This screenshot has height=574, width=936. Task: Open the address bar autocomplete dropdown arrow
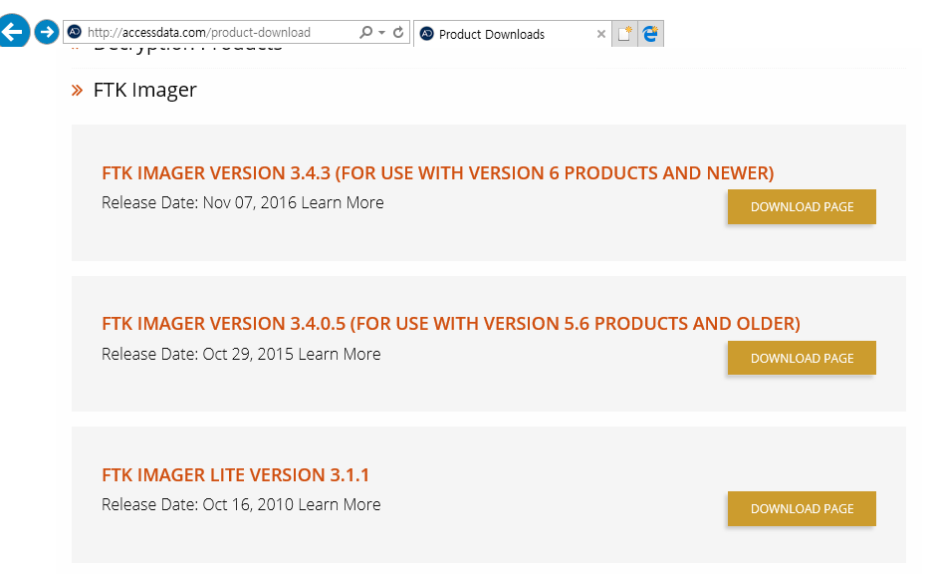point(382,33)
